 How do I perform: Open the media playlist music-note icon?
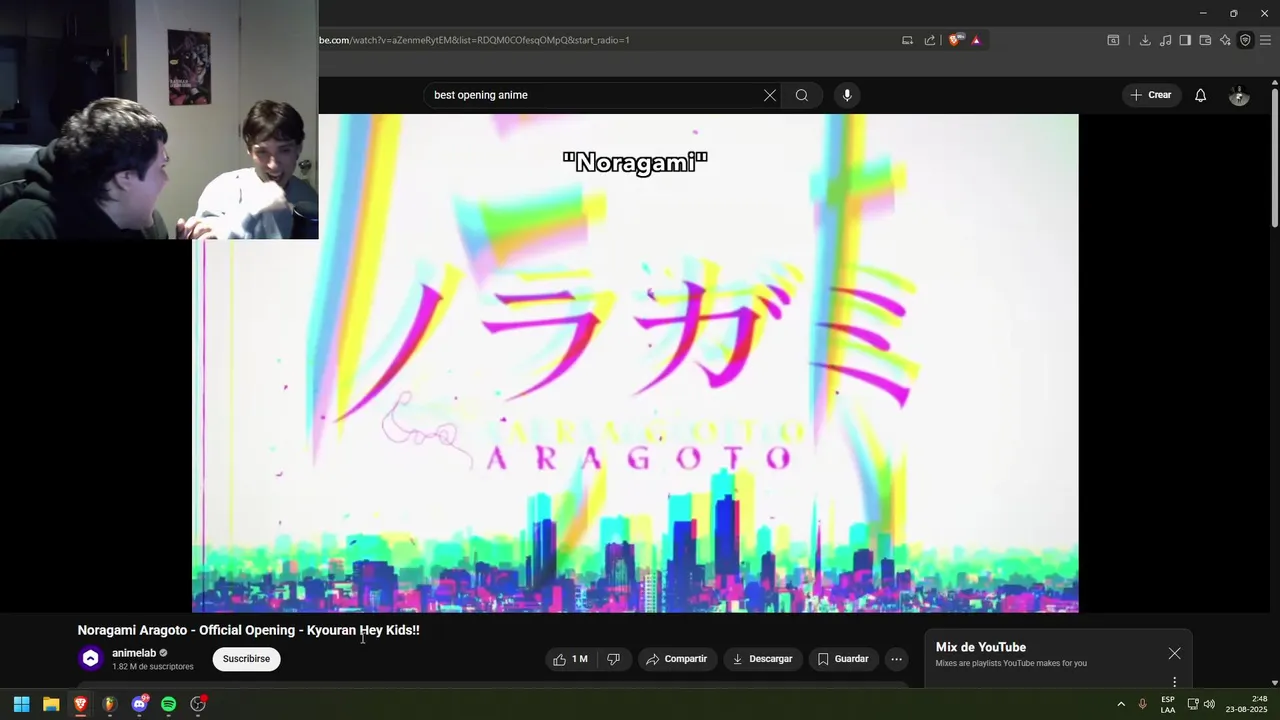1165,40
